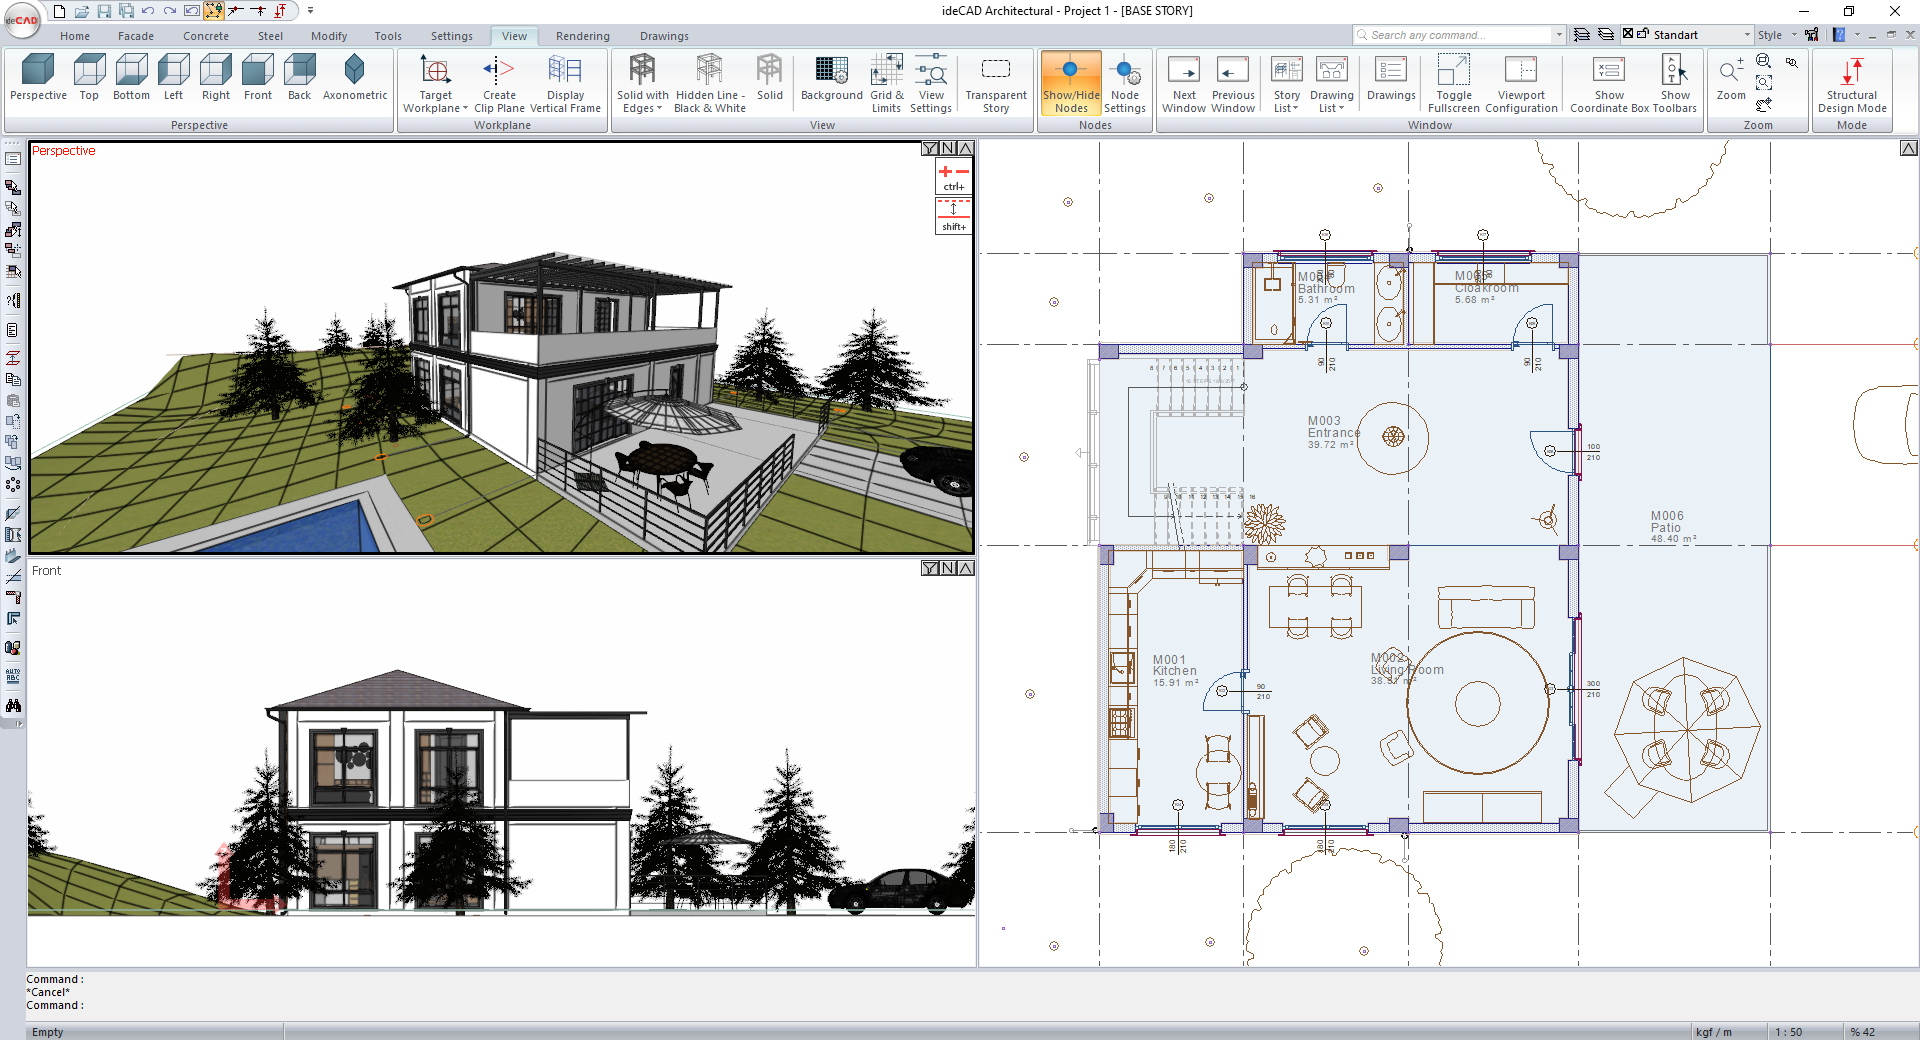The height and width of the screenshot is (1040, 1920).
Task: Switch to Perspective view
Action: (38, 78)
